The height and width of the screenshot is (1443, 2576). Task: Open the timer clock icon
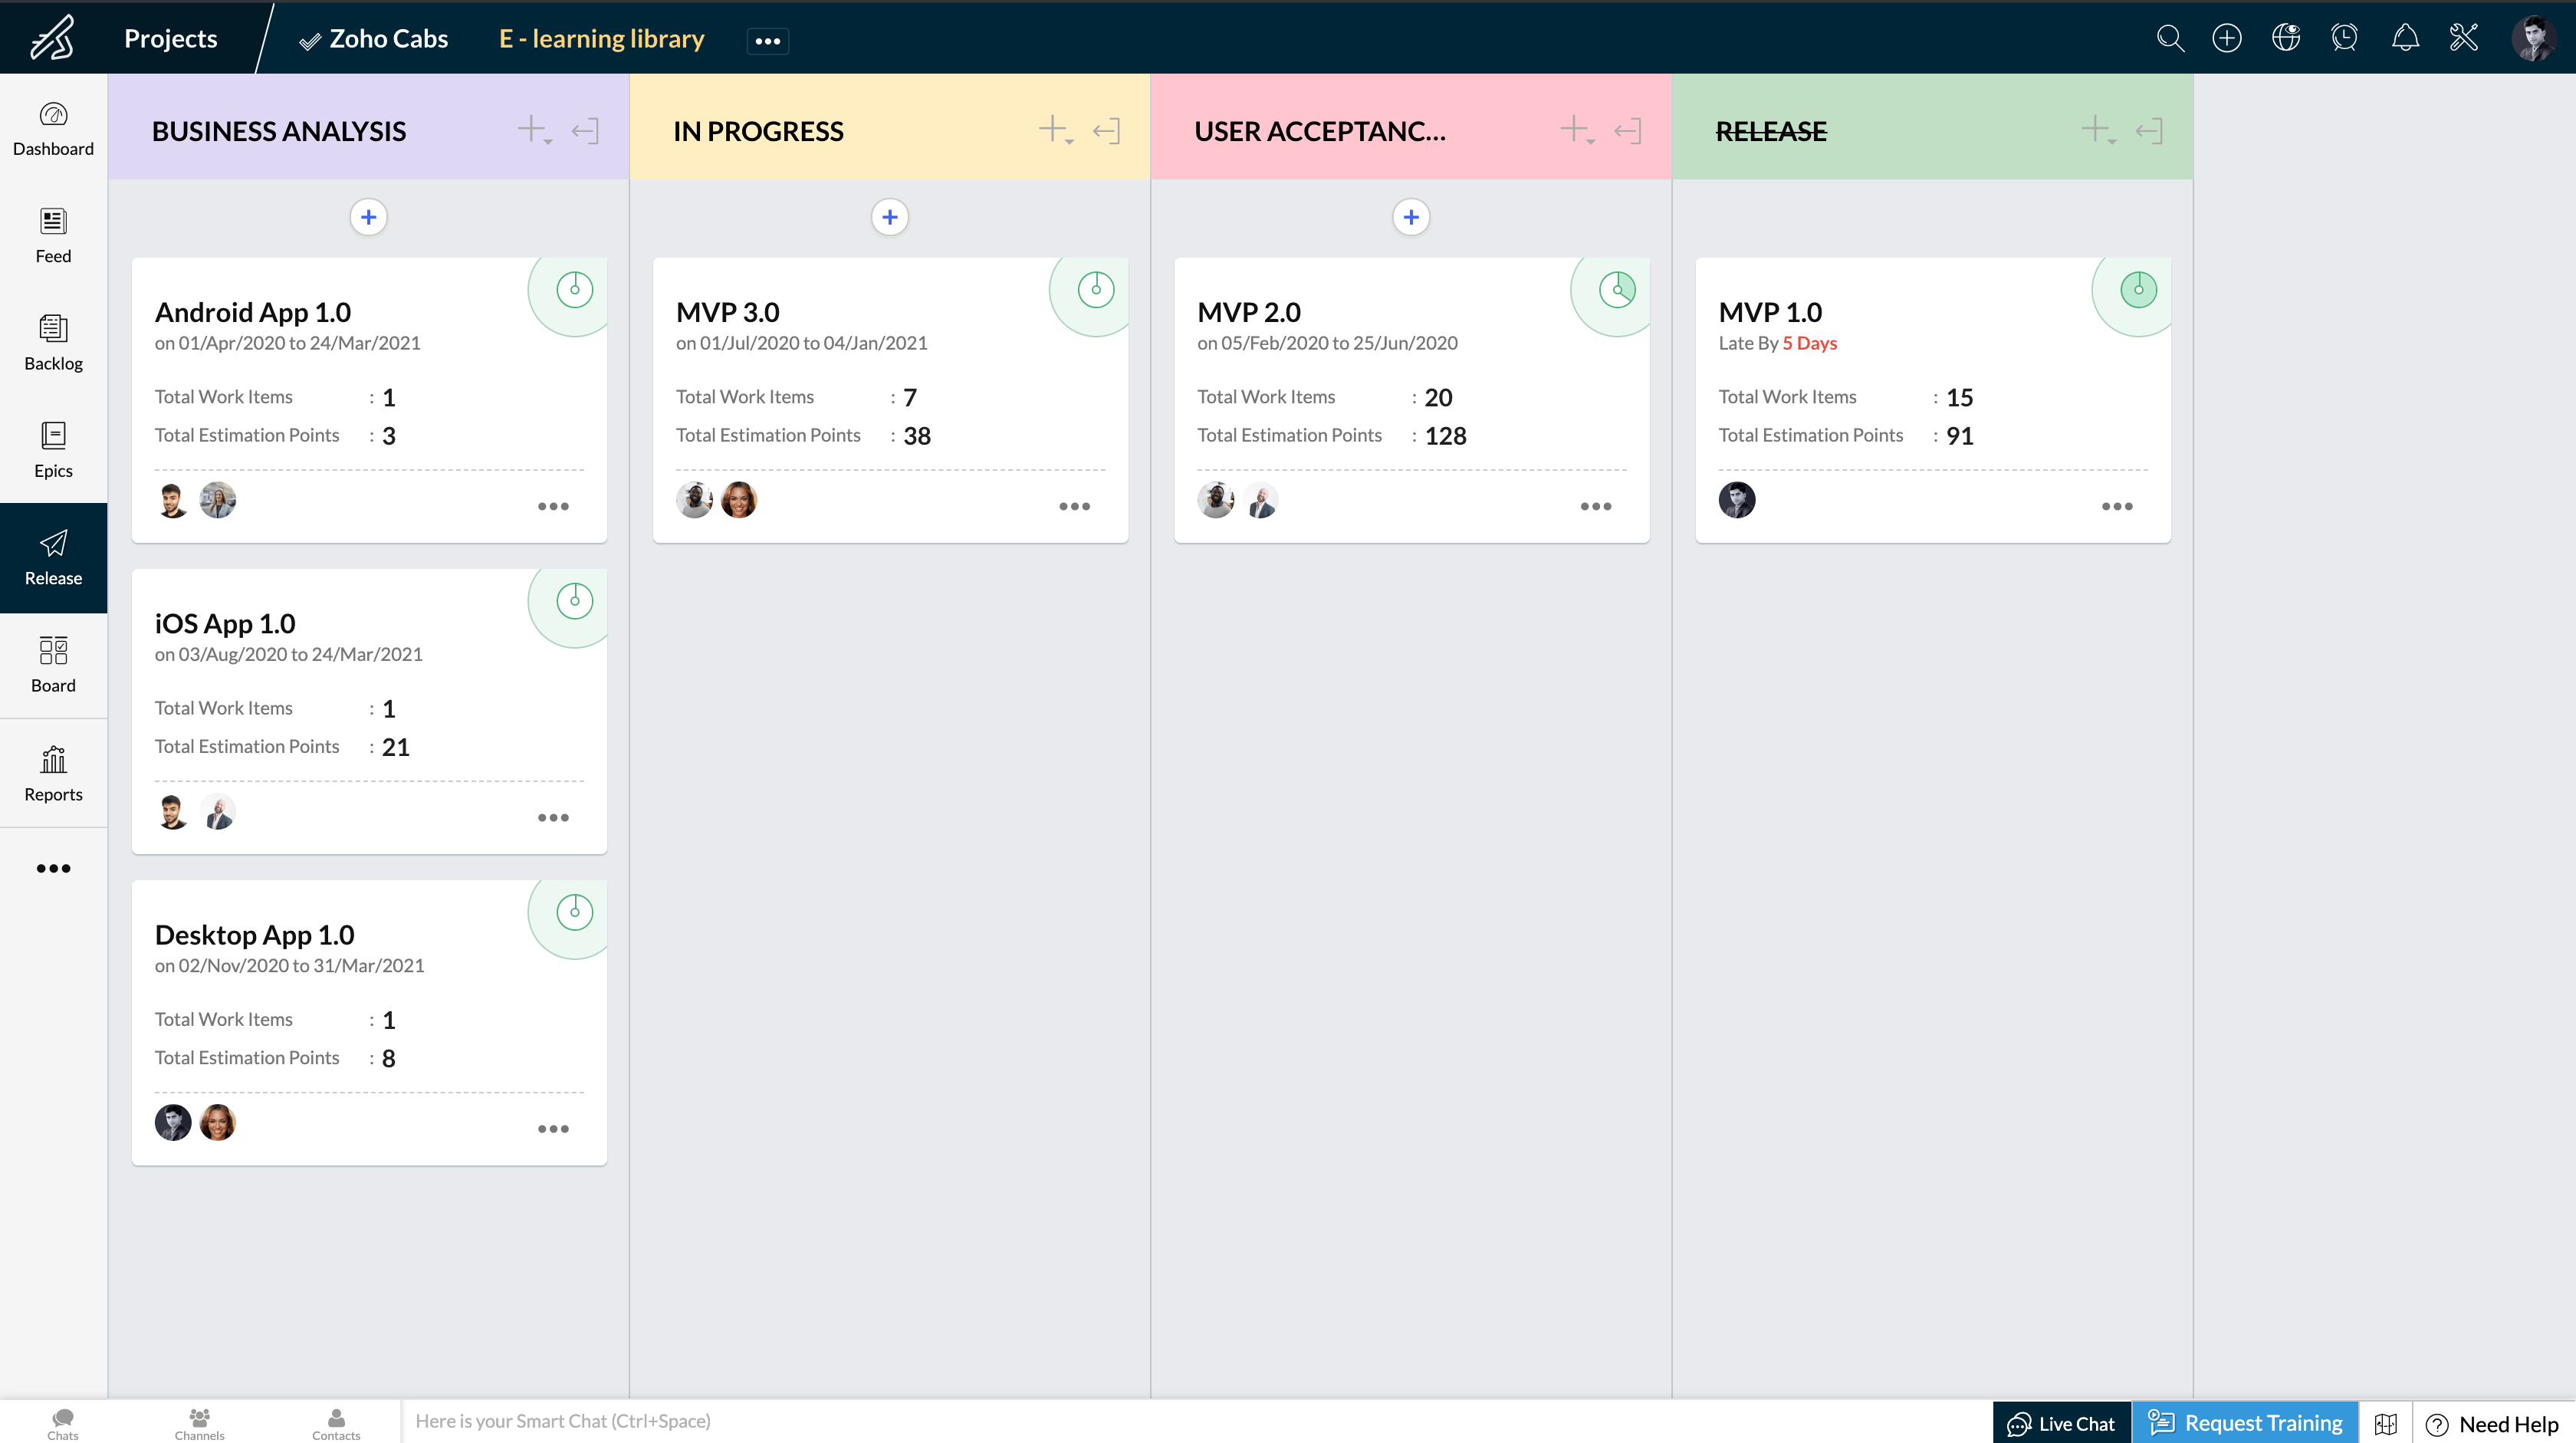click(x=2345, y=38)
